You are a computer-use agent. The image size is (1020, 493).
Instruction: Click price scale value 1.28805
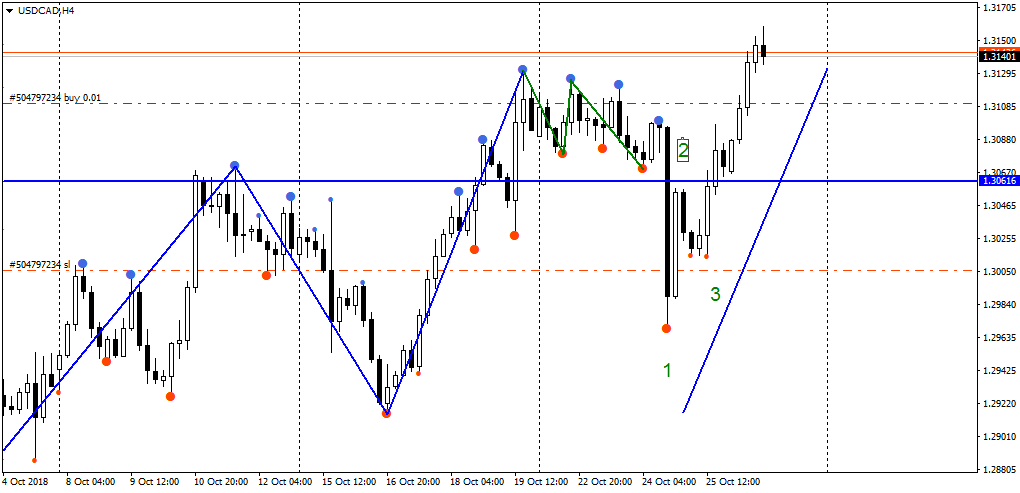[x=1000, y=469]
